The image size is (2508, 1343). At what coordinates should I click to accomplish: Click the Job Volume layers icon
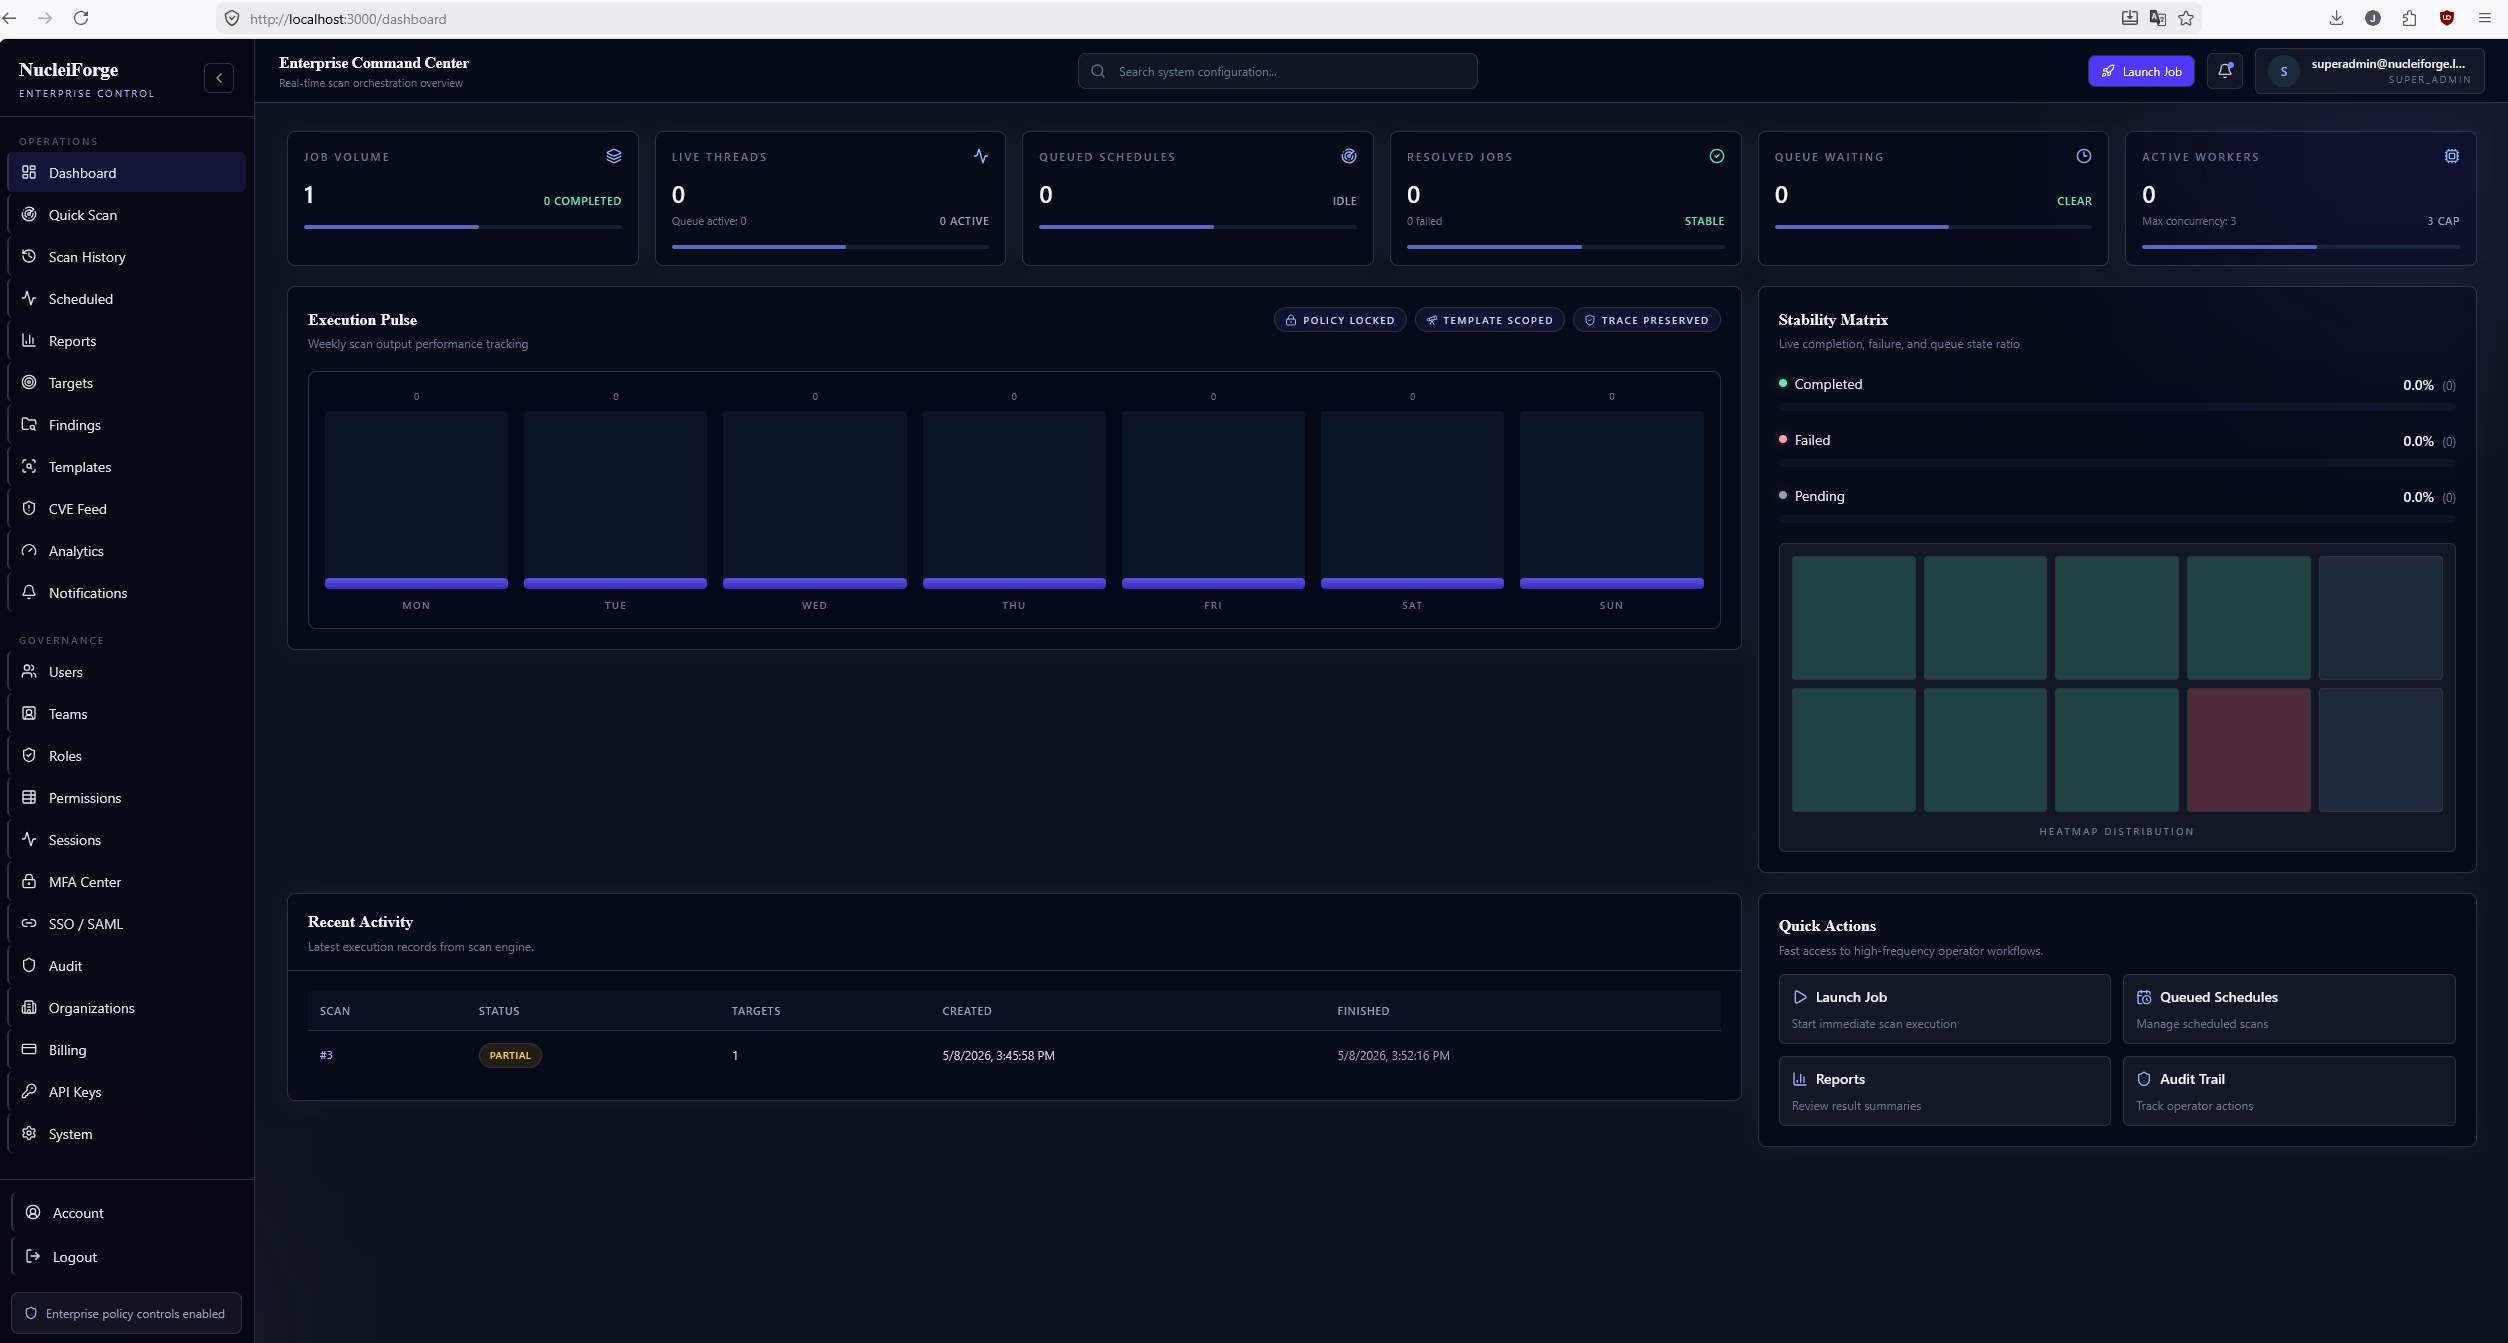tap(614, 156)
